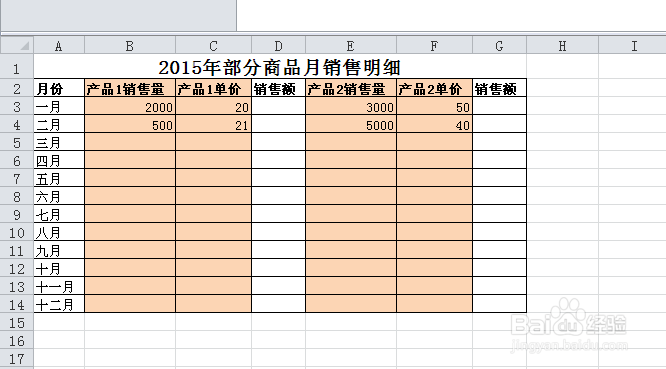666x369 pixels.
Task: Select row 16 header
Action: point(17,340)
